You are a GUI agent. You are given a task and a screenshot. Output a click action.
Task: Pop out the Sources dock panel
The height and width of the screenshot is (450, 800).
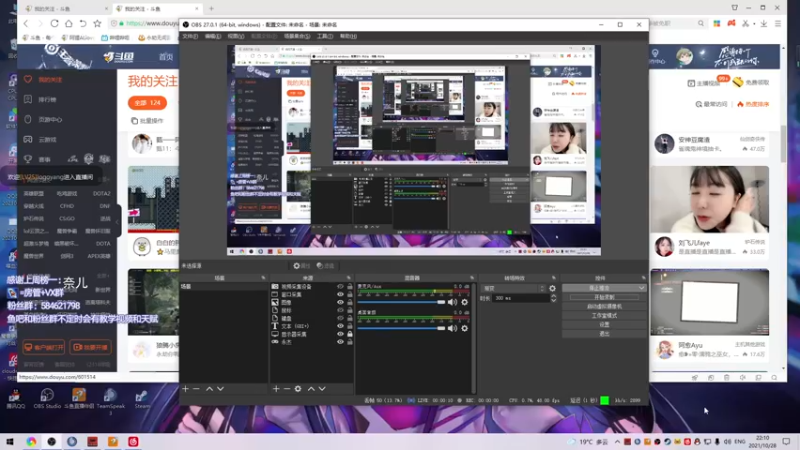click(349, 278)
